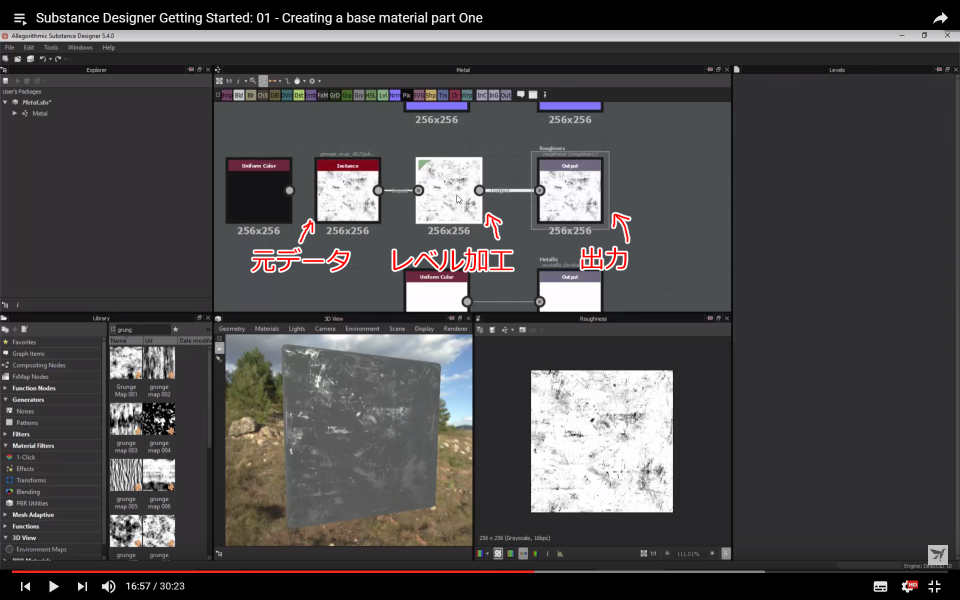Click the graph zoom magnifier icon
Image resolution: width=960 pixels, height=600 pixels.
coord(253,81)
